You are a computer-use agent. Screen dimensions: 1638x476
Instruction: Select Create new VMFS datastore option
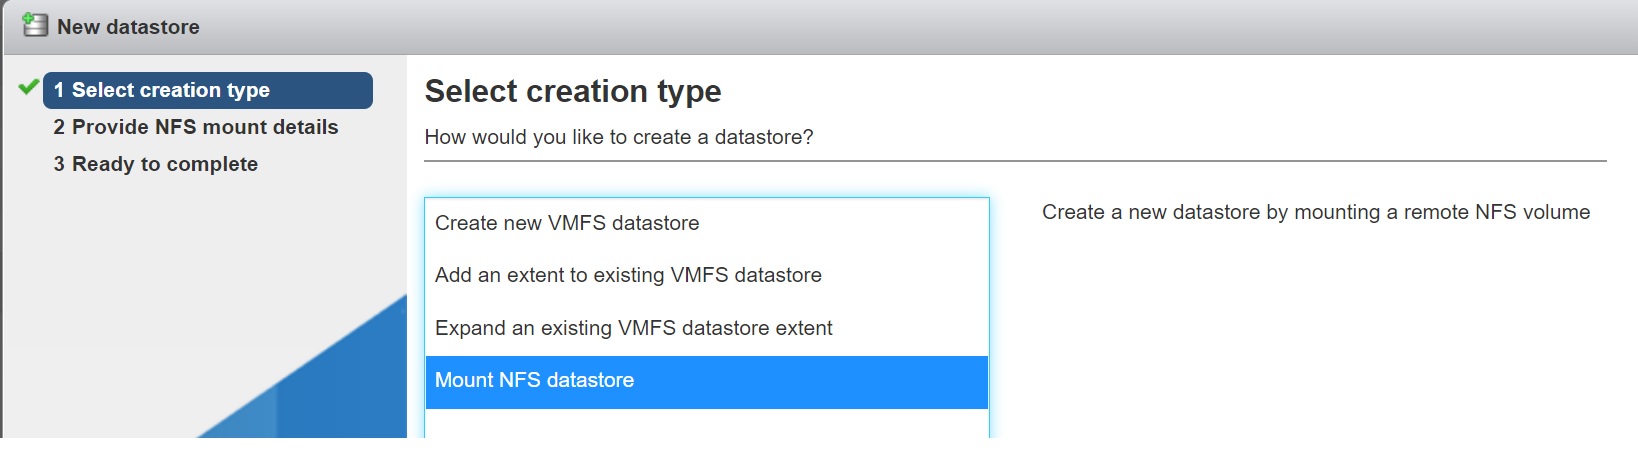point(567,223)
